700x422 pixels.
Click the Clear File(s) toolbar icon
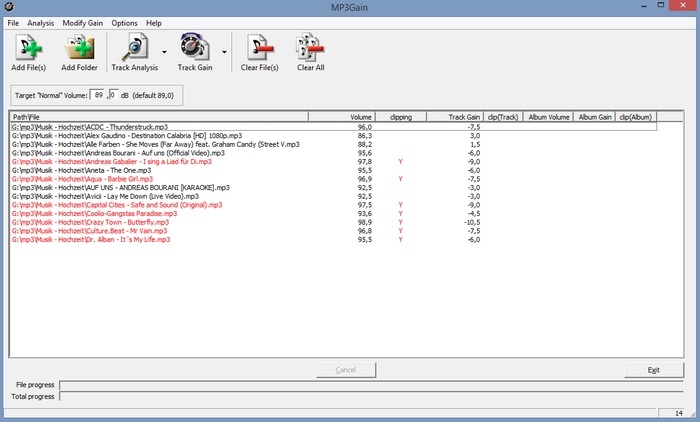259,47
